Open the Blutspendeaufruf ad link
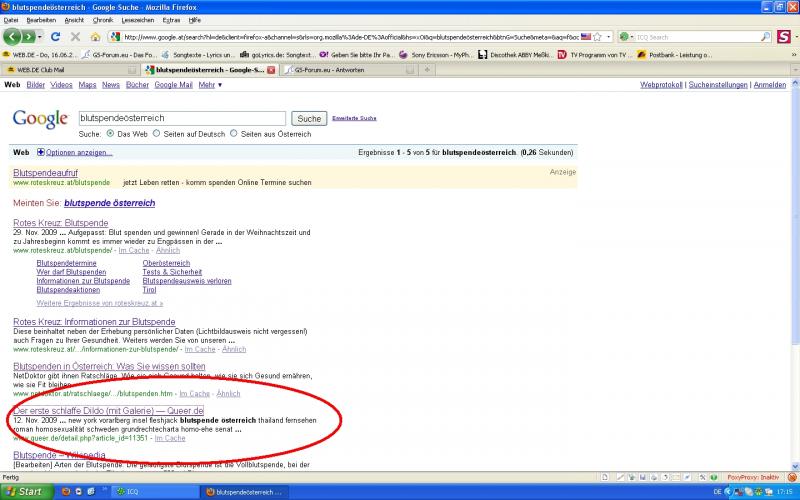This screenshot has height=500, width=800. [x=45, y=173]
